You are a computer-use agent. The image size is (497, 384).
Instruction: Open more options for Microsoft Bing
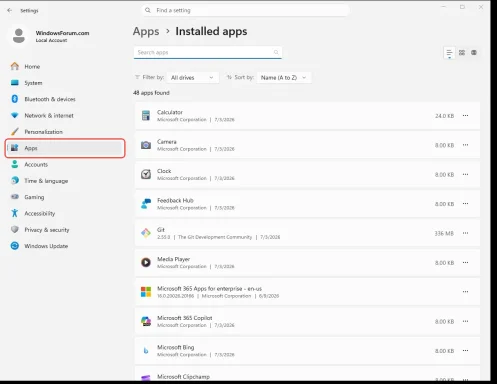466,351
